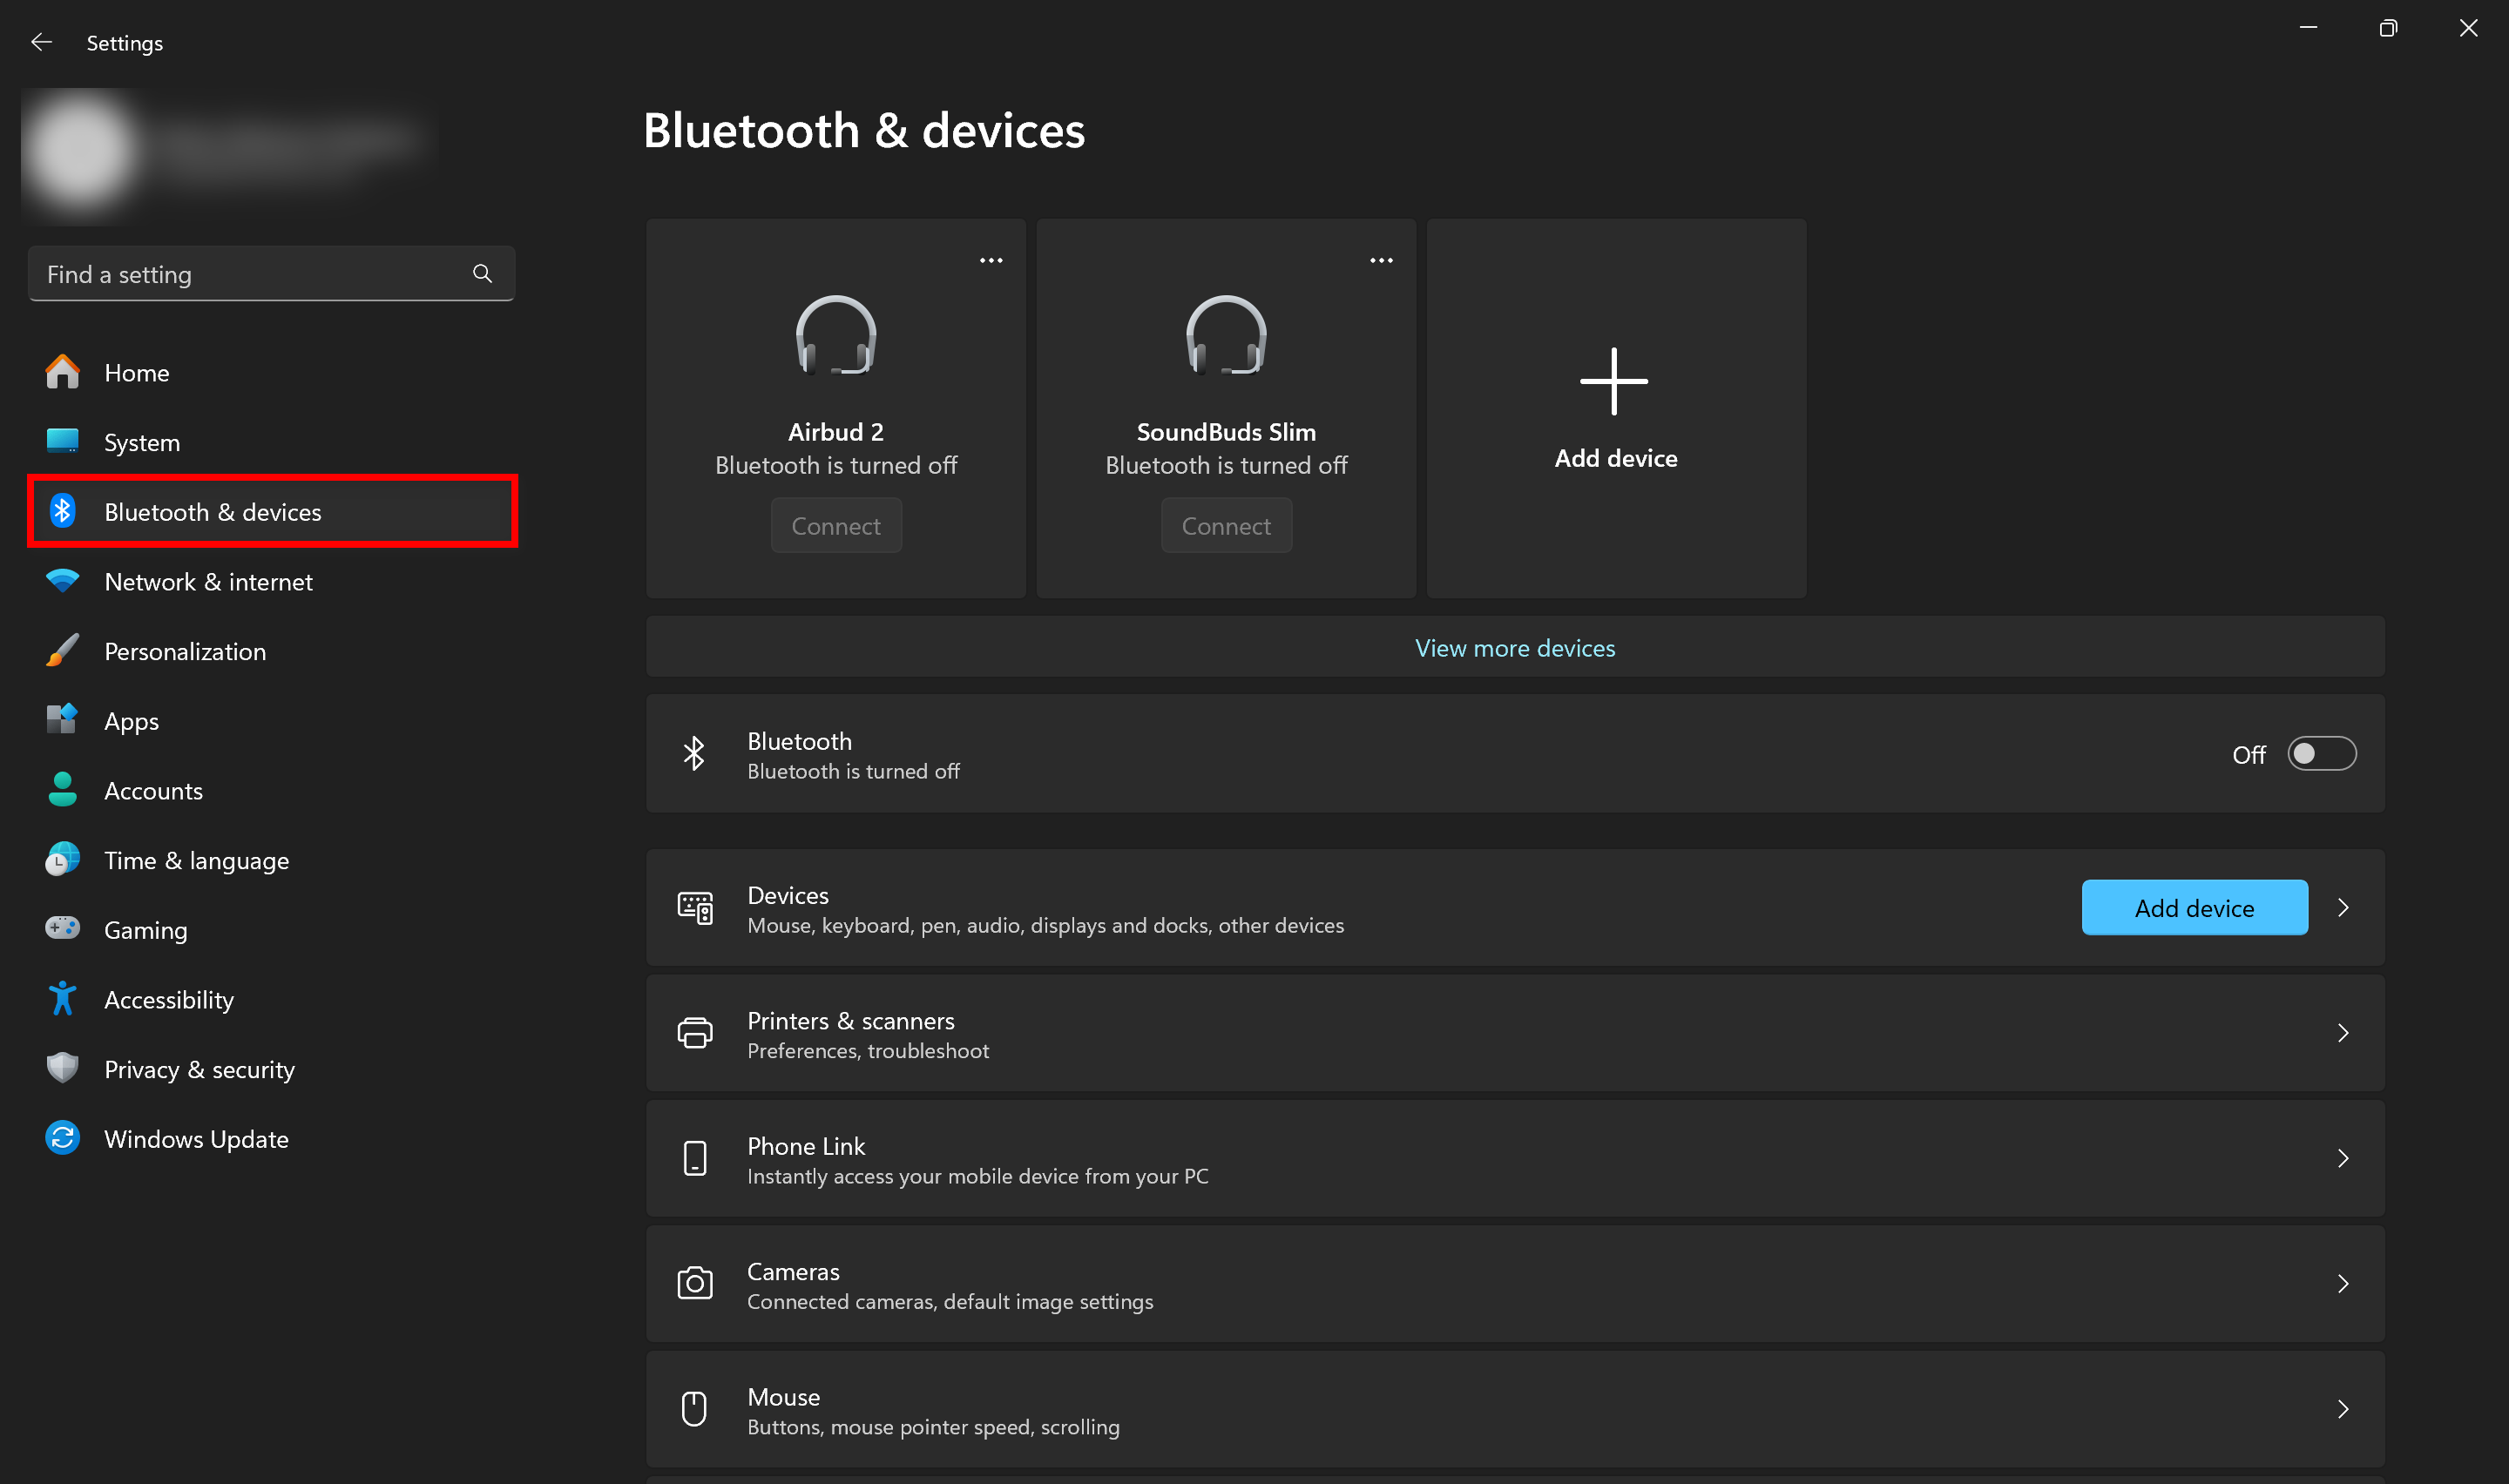Open Accessibility settings from sidebar
Image resolution: width=2509 pixels, height=1484 pixels.
[168, 999]
